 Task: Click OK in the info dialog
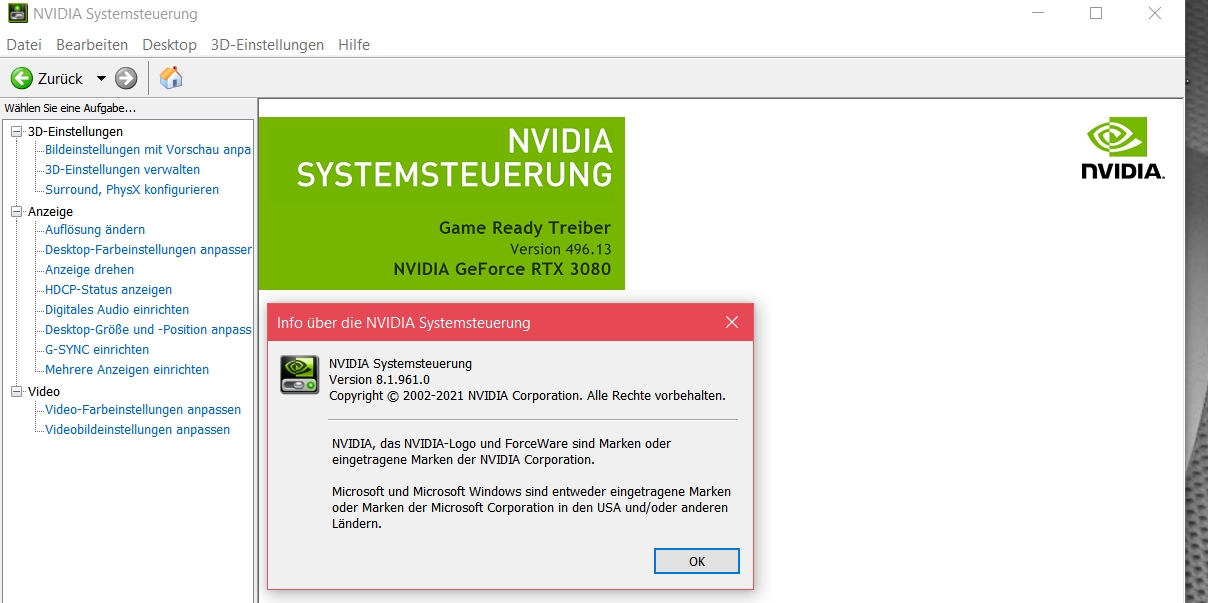[697, 561]
